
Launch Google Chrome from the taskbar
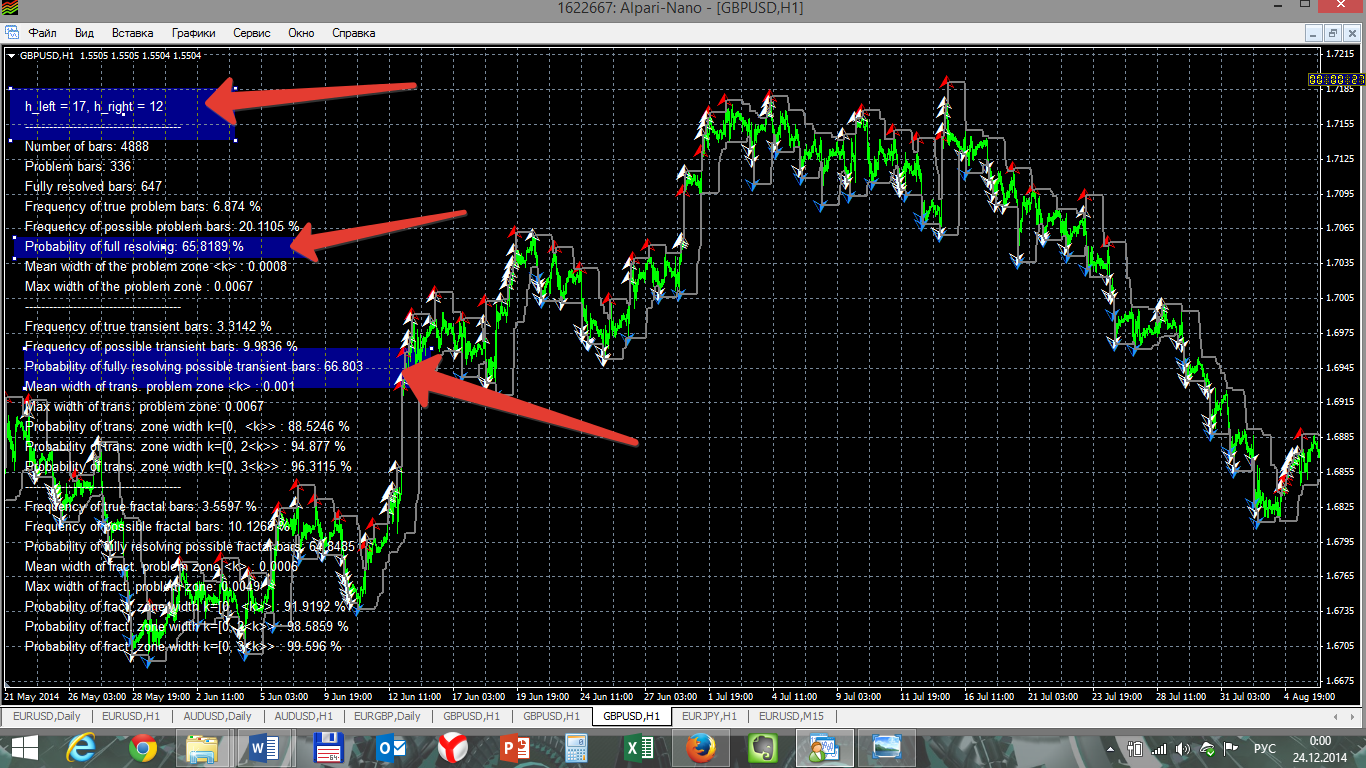[143, 748]
